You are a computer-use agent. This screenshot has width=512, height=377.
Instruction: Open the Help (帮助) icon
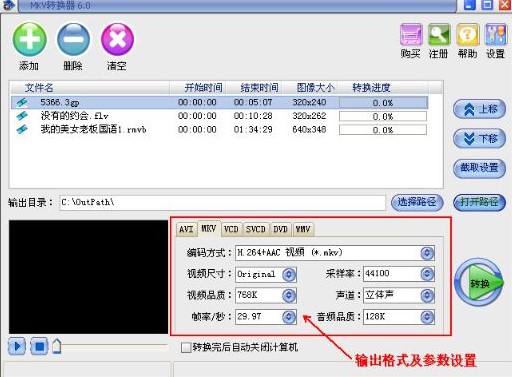click(468, 35)
